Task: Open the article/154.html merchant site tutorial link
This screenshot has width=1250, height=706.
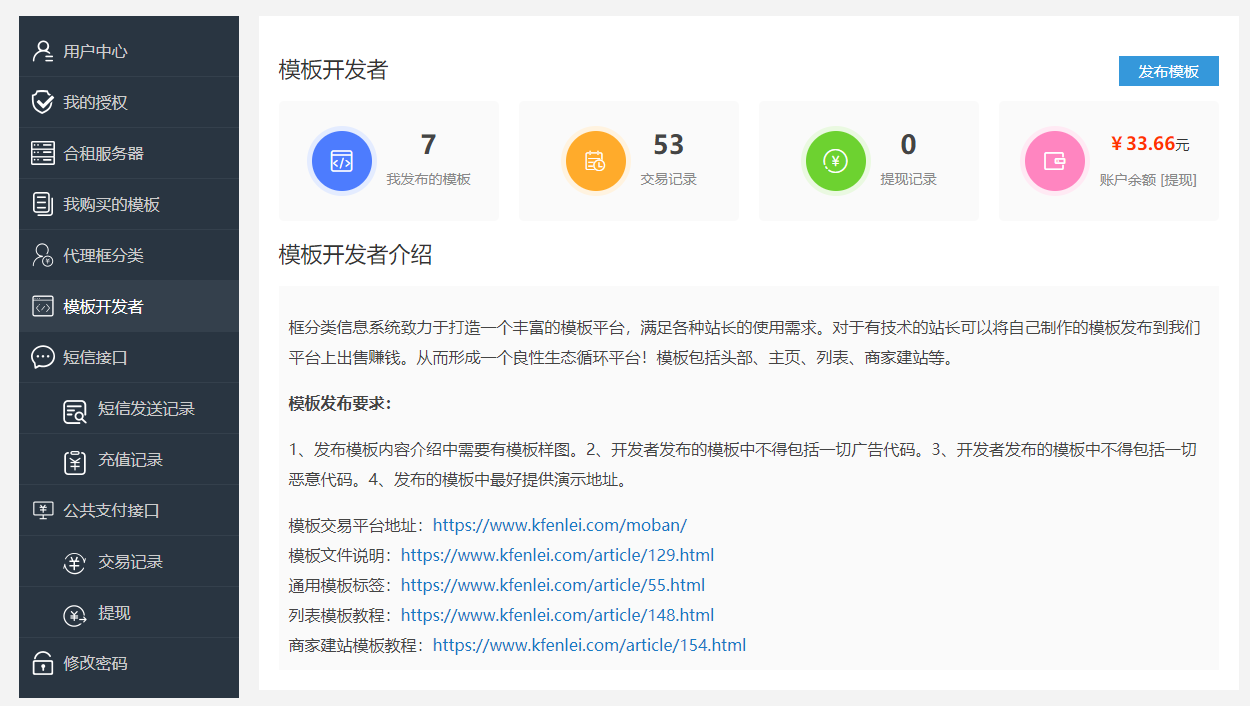Action: pos(589,645)
